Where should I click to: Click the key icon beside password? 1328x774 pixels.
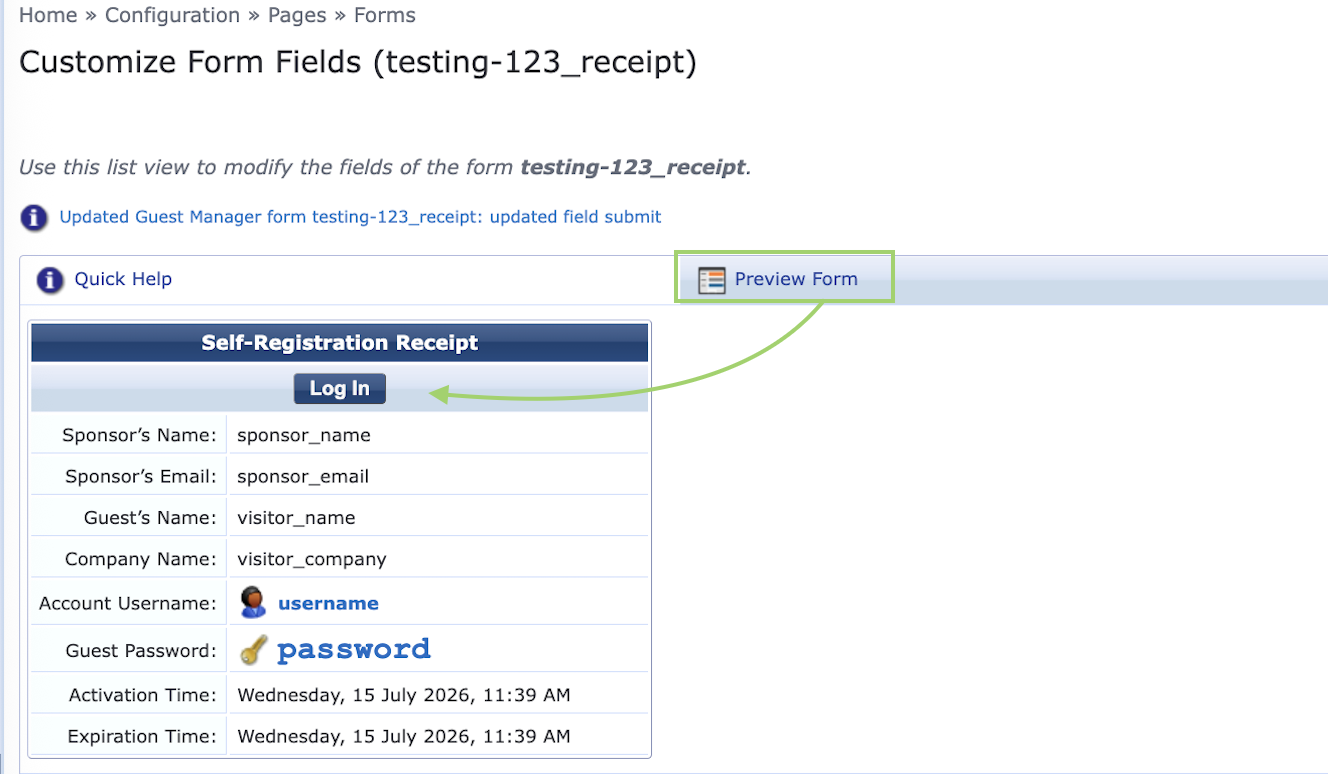click(x=254, y=650)
